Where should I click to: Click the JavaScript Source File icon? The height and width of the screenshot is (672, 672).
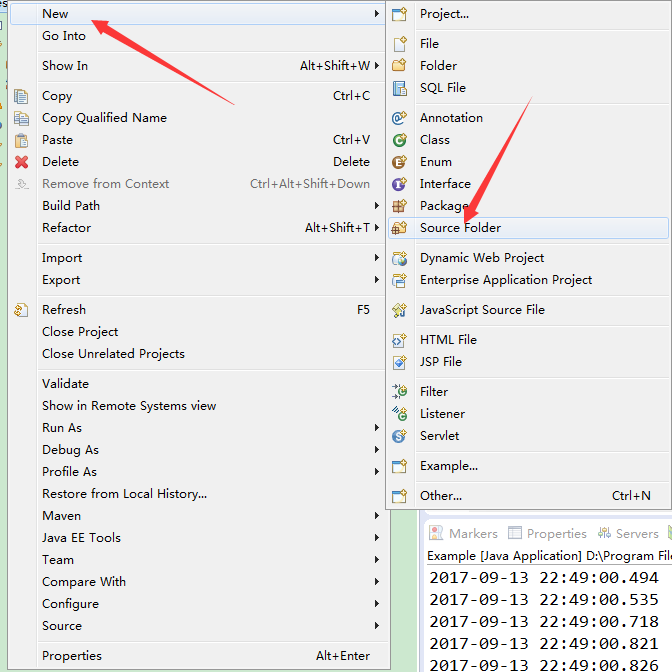point(399,310)
